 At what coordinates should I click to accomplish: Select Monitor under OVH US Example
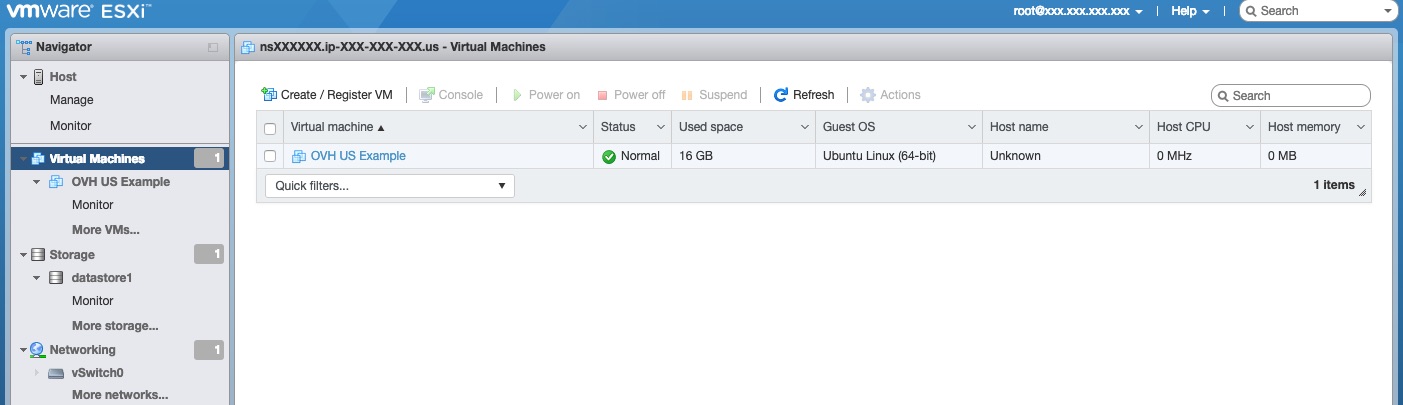(93, 205)
